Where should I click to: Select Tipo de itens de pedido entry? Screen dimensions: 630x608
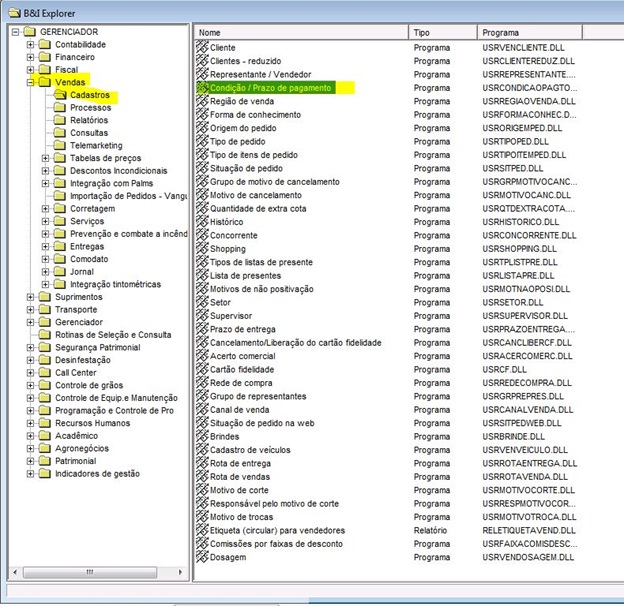click(x=254, y=155)
